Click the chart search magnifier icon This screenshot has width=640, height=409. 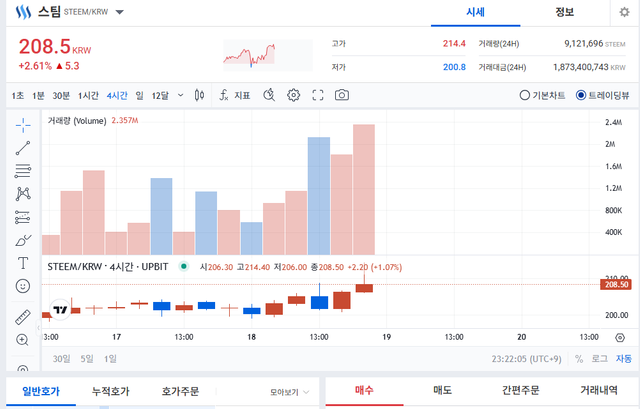[x=269, y=95]
